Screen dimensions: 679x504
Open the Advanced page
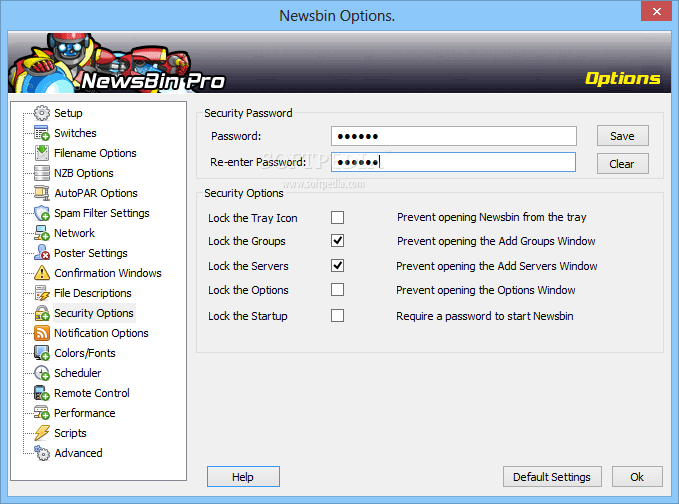click(78, 453)
